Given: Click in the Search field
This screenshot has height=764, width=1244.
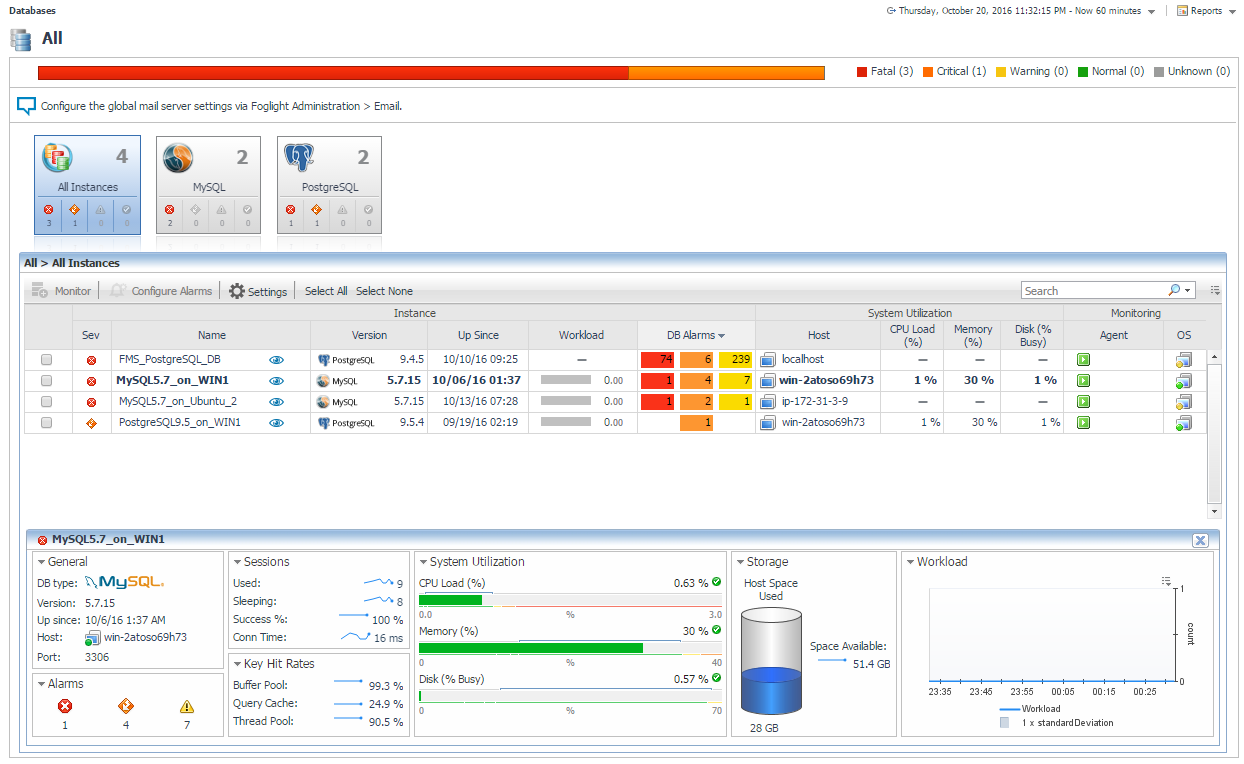Looking at the screenshot, I should 1094,291.
